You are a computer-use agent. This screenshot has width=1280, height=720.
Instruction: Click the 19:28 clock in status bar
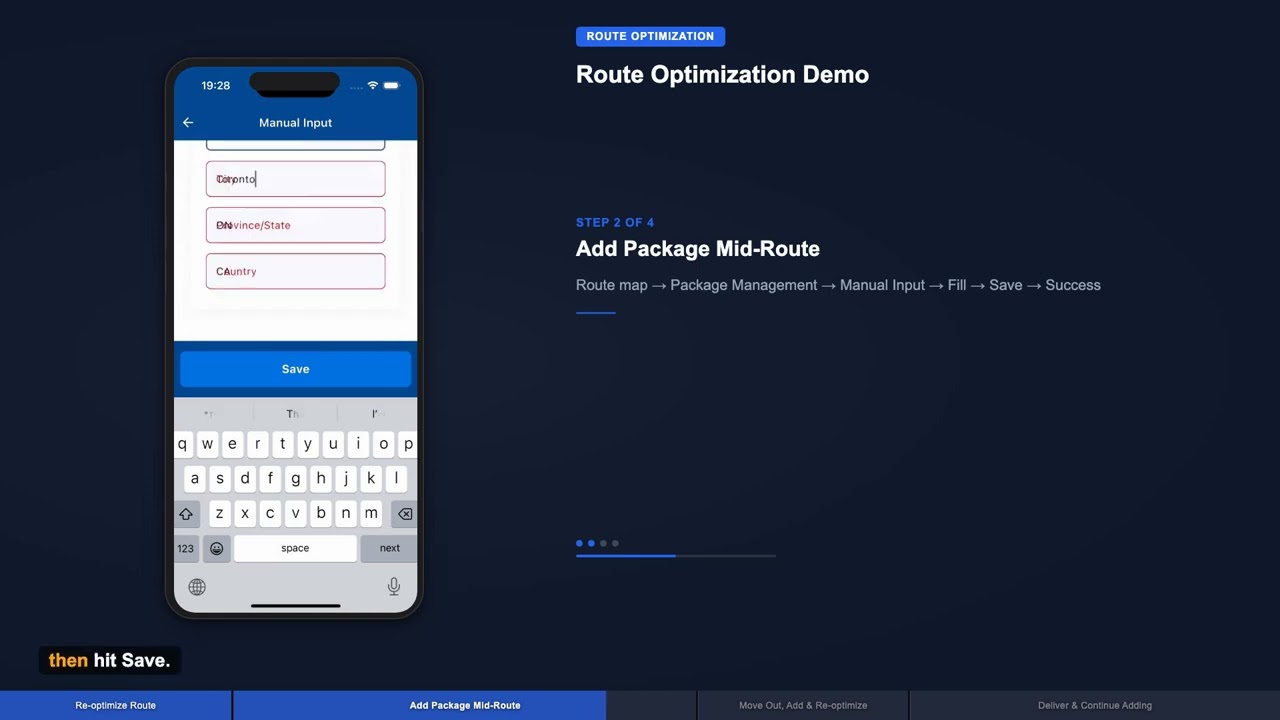(215, 85)
